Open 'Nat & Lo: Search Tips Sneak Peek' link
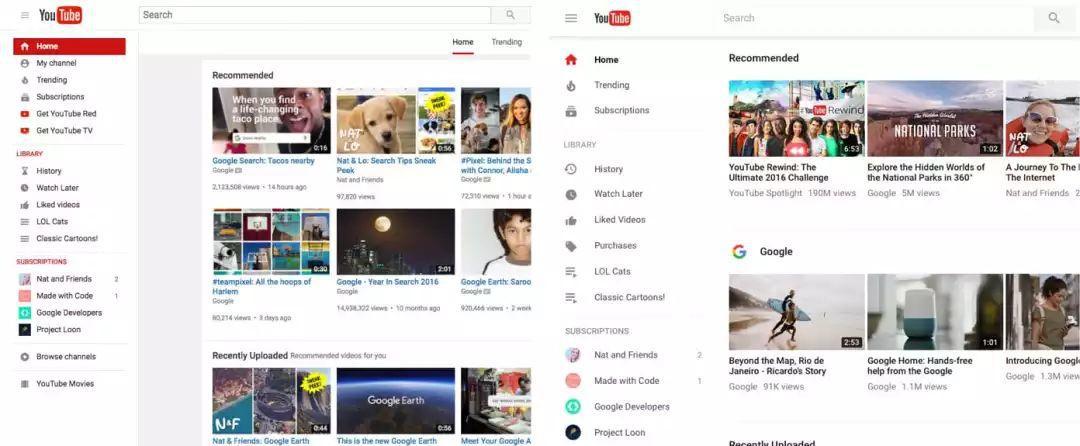 coord(386,165)
